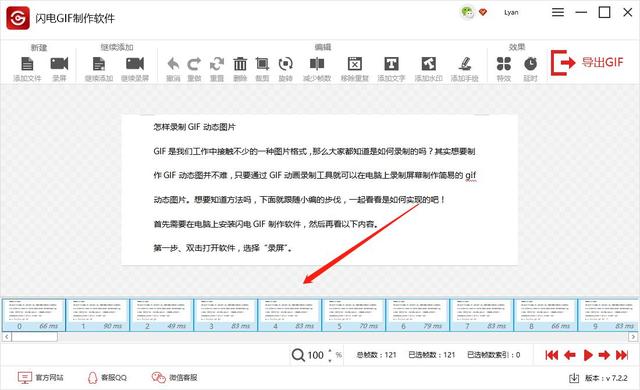Play the GIF preview
This screenshot has height=390, width=640.
[588, 355]
